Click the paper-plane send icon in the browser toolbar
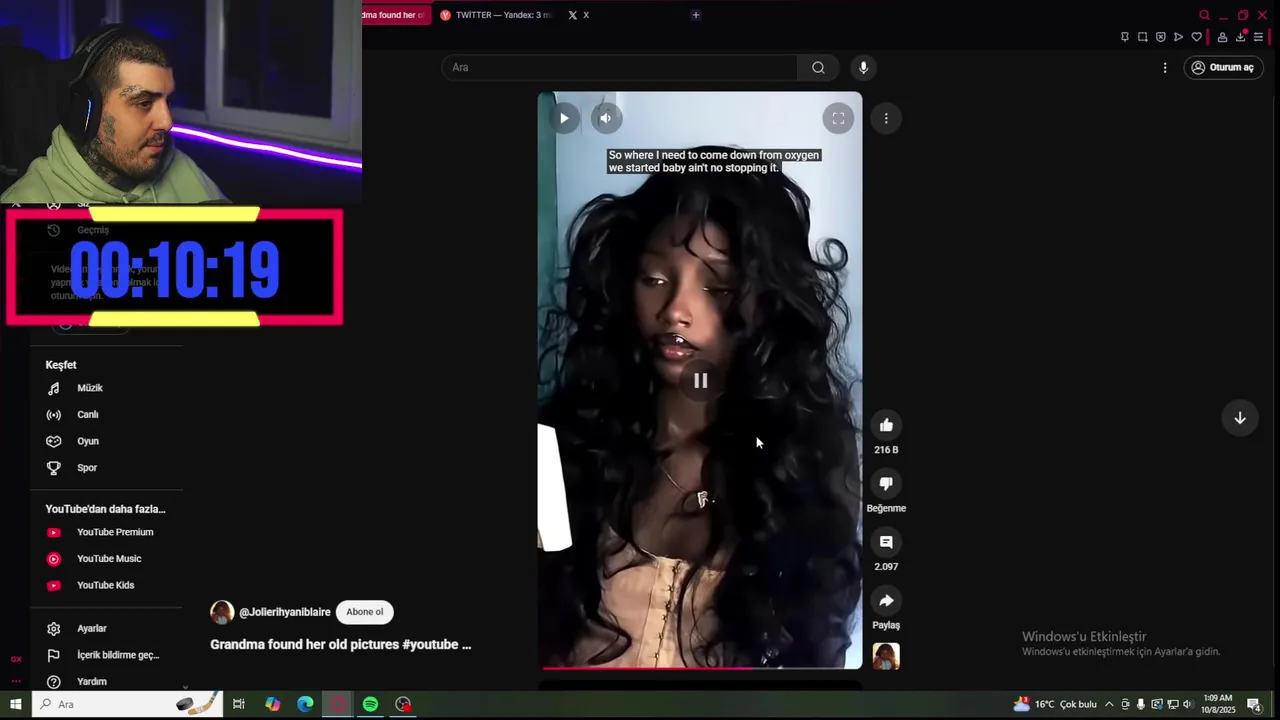 coord(1179,37)
